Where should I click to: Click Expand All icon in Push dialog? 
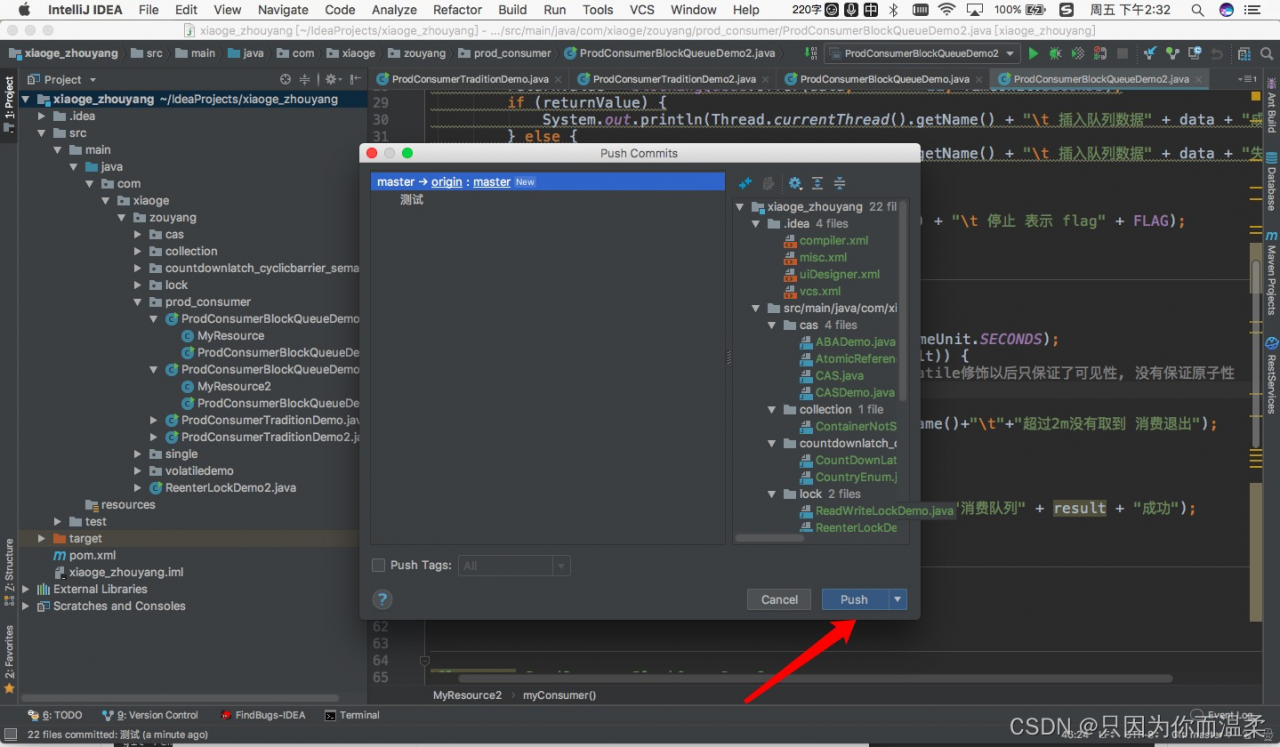pos(817,183)
